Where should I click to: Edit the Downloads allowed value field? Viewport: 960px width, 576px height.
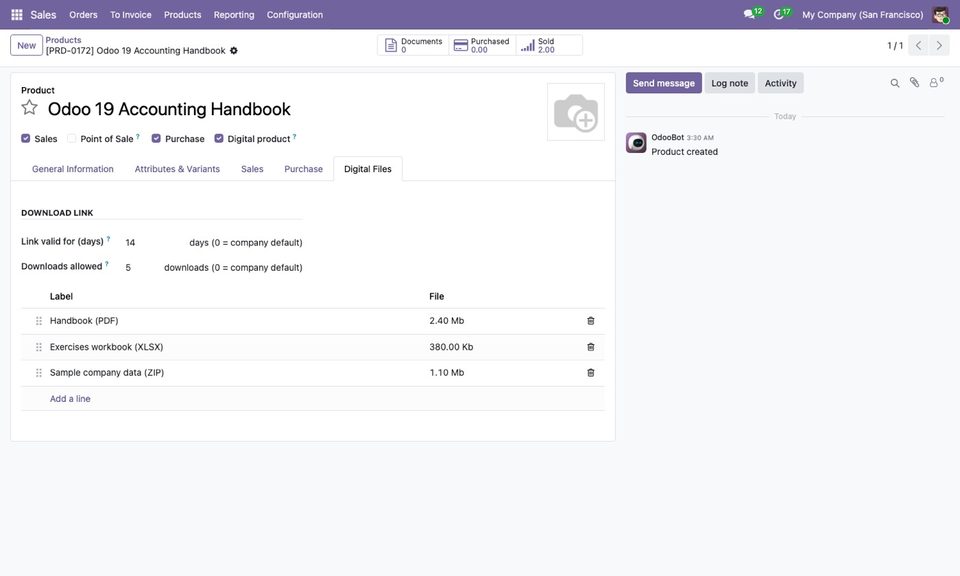(x=140, y=267)
